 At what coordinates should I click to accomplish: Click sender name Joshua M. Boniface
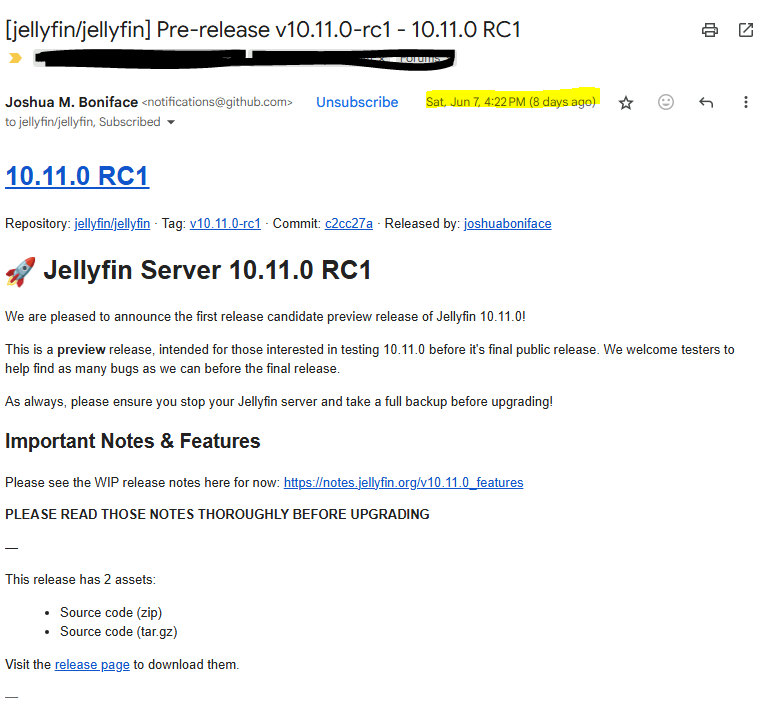[71, 102]
